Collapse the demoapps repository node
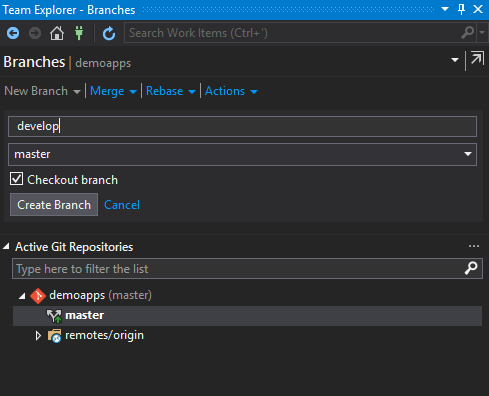 22,296
